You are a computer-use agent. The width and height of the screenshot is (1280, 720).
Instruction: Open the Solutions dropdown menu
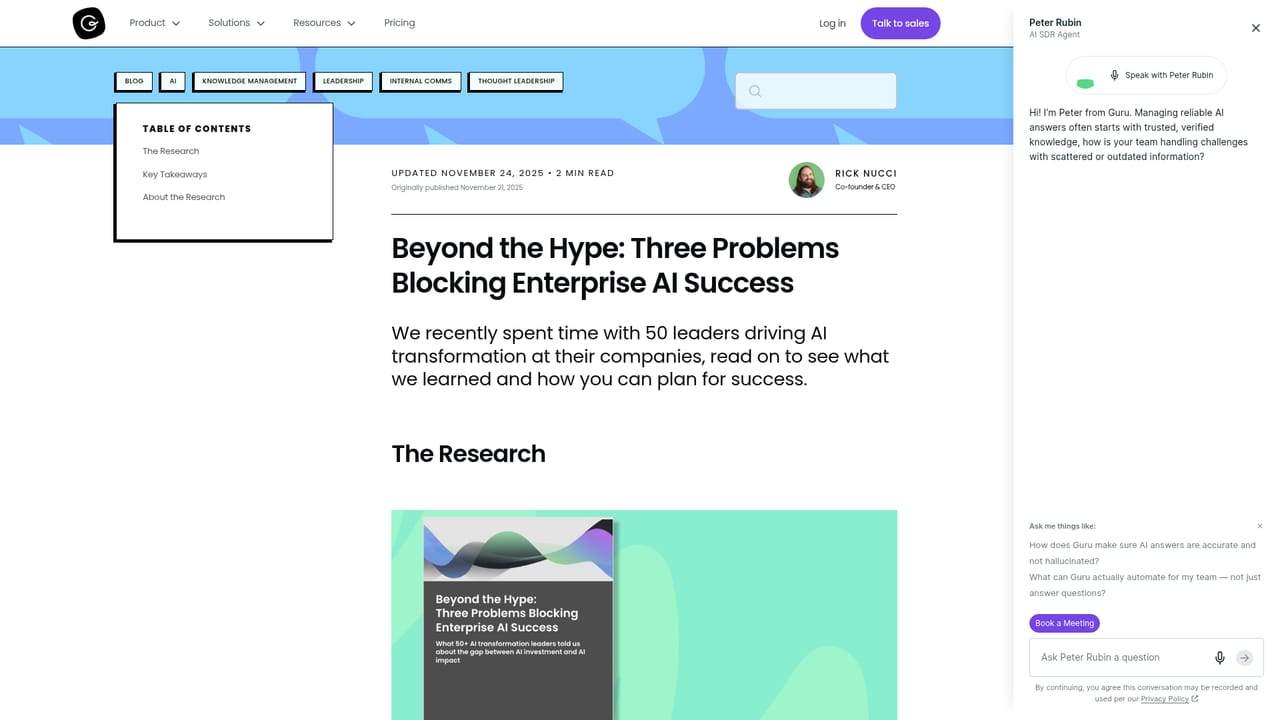click(x=237, y=23)
